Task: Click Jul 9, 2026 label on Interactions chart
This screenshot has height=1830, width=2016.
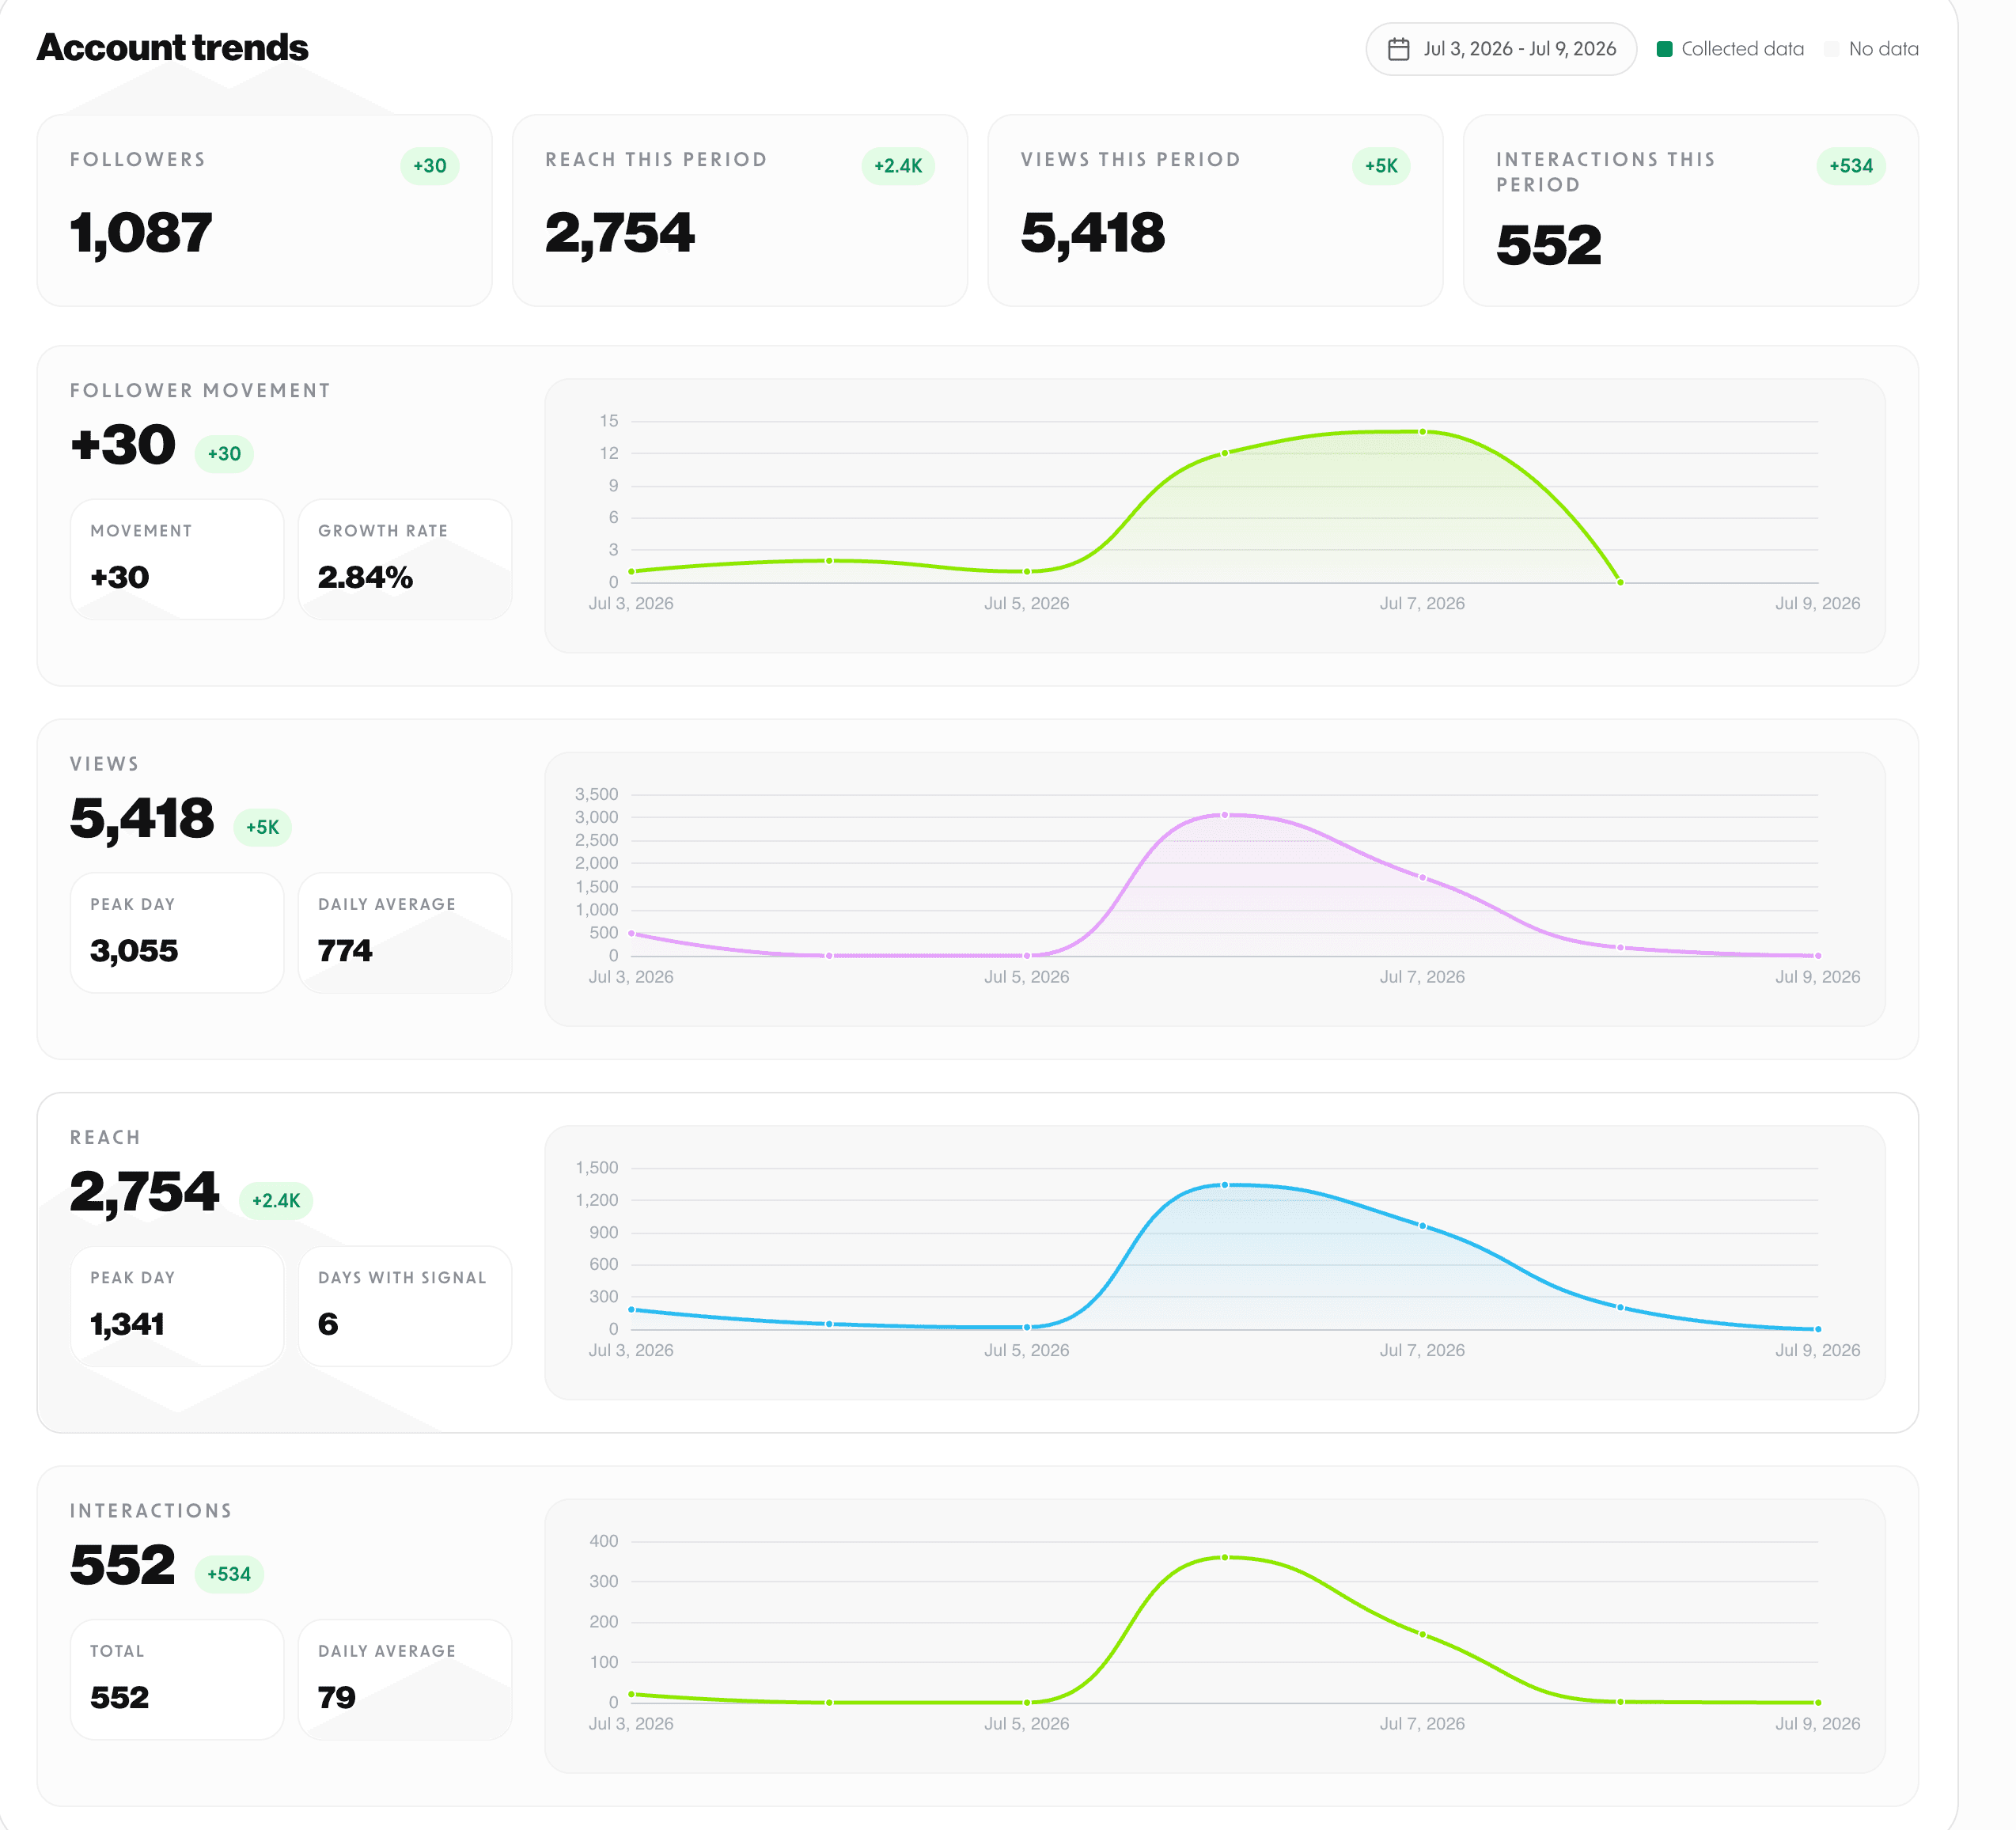Action: click(x=1817, y=1723)
